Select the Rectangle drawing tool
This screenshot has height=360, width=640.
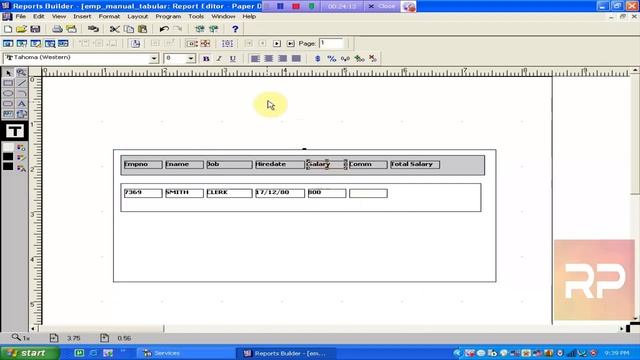(8, 83)
